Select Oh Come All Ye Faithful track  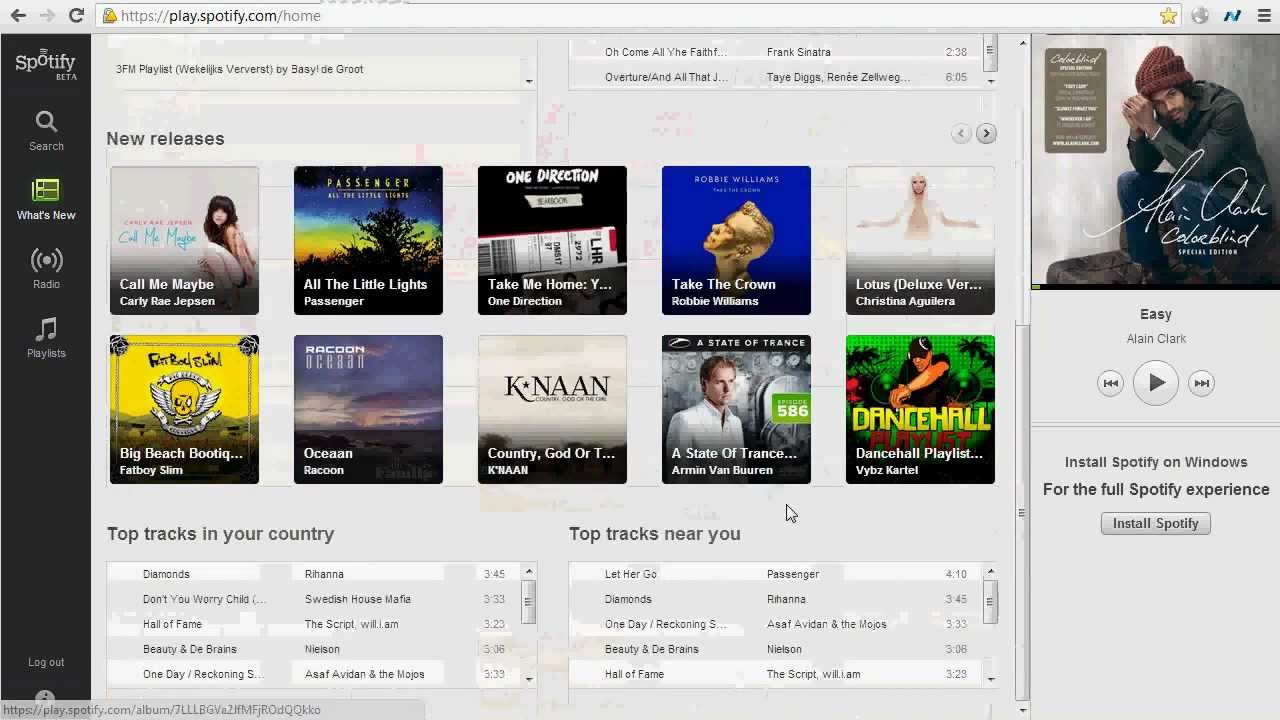pyautogui.click(x=666, y=52)
